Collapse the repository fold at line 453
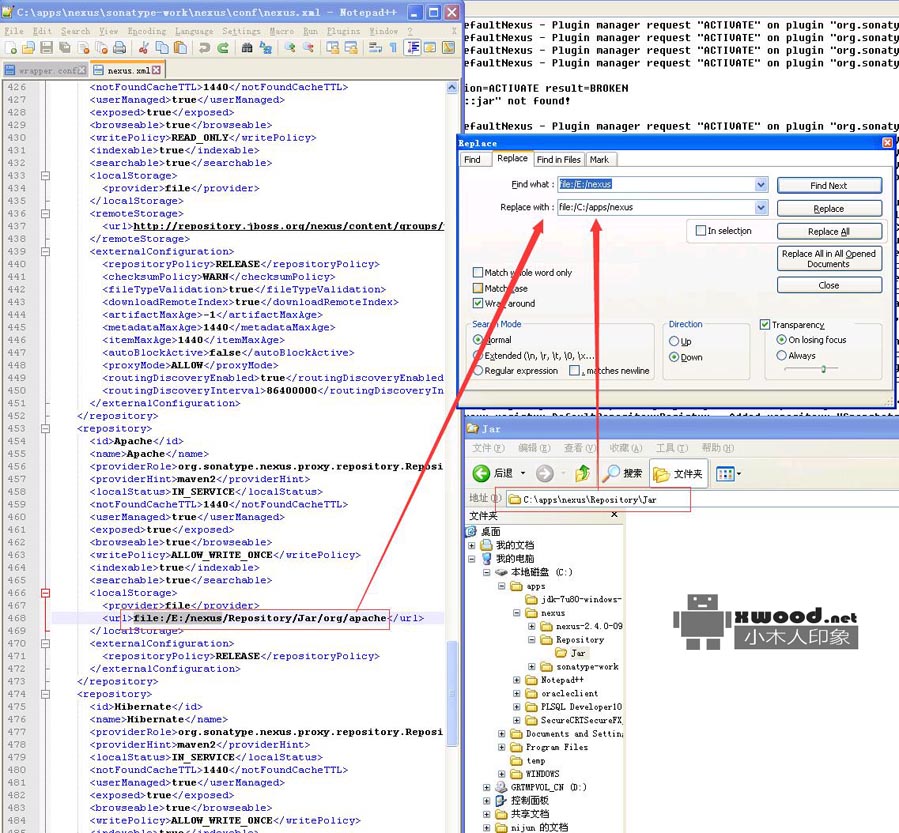The width and height of the screenshot is (899, 833). coord(46,429)
